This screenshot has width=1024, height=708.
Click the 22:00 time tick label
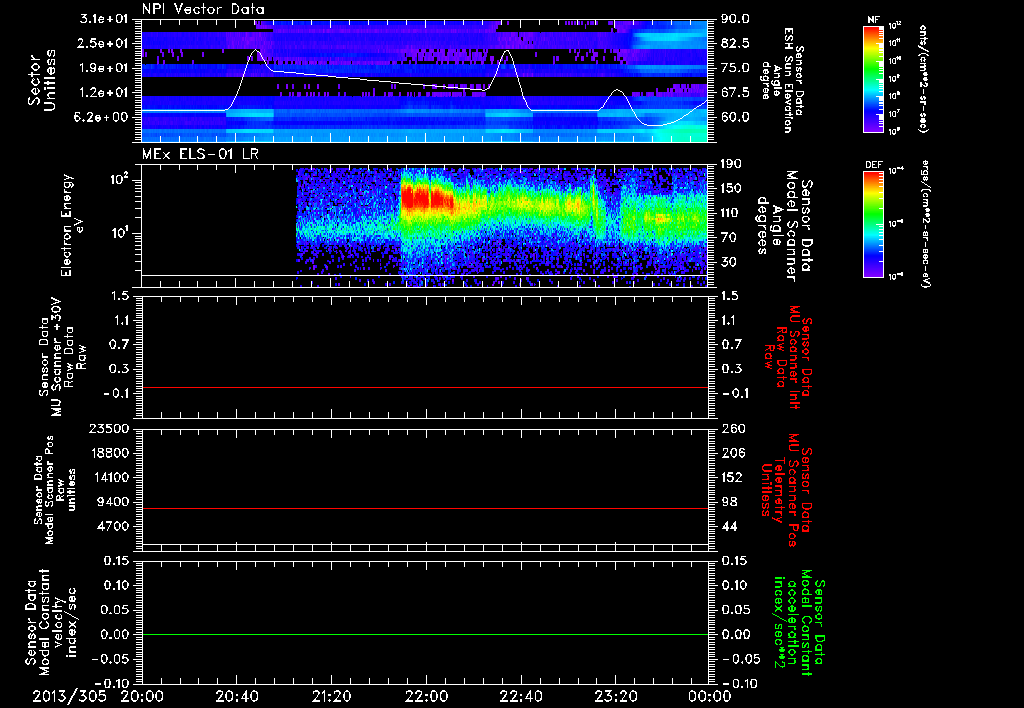coord(426,696)
